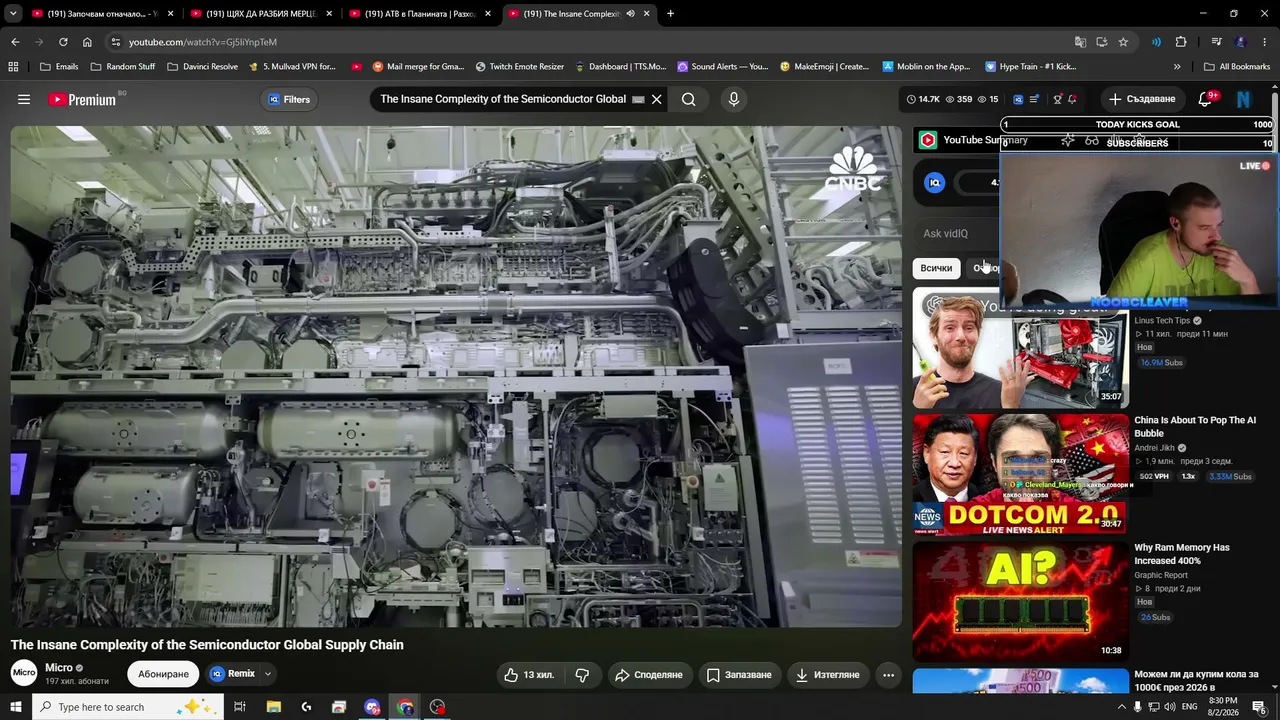Like the video with thumbs up

(x=529, y=675)
